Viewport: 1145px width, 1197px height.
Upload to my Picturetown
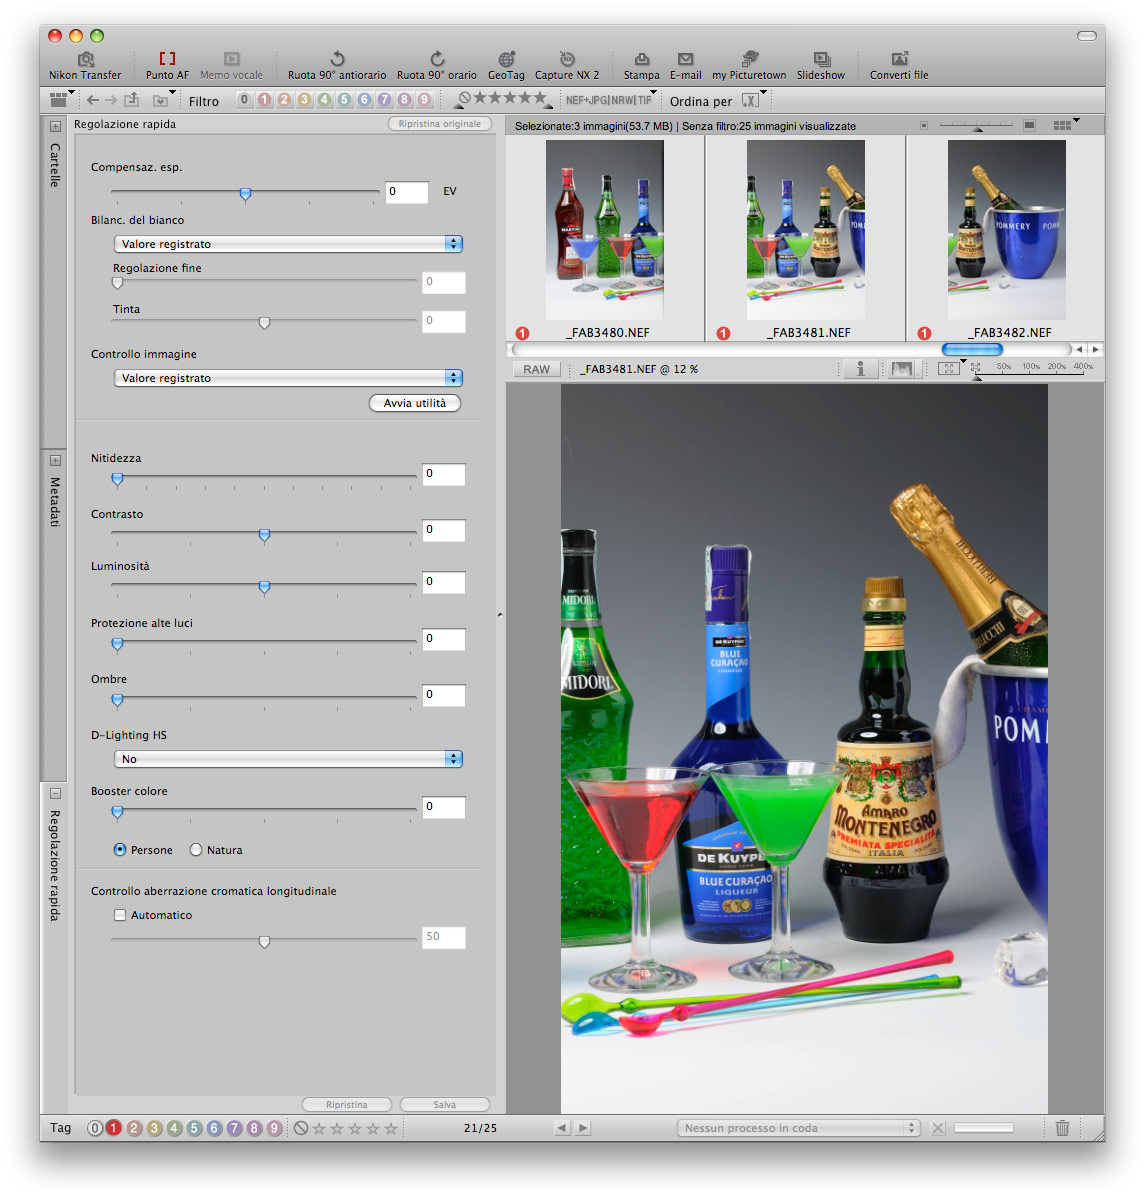[749, 66]
